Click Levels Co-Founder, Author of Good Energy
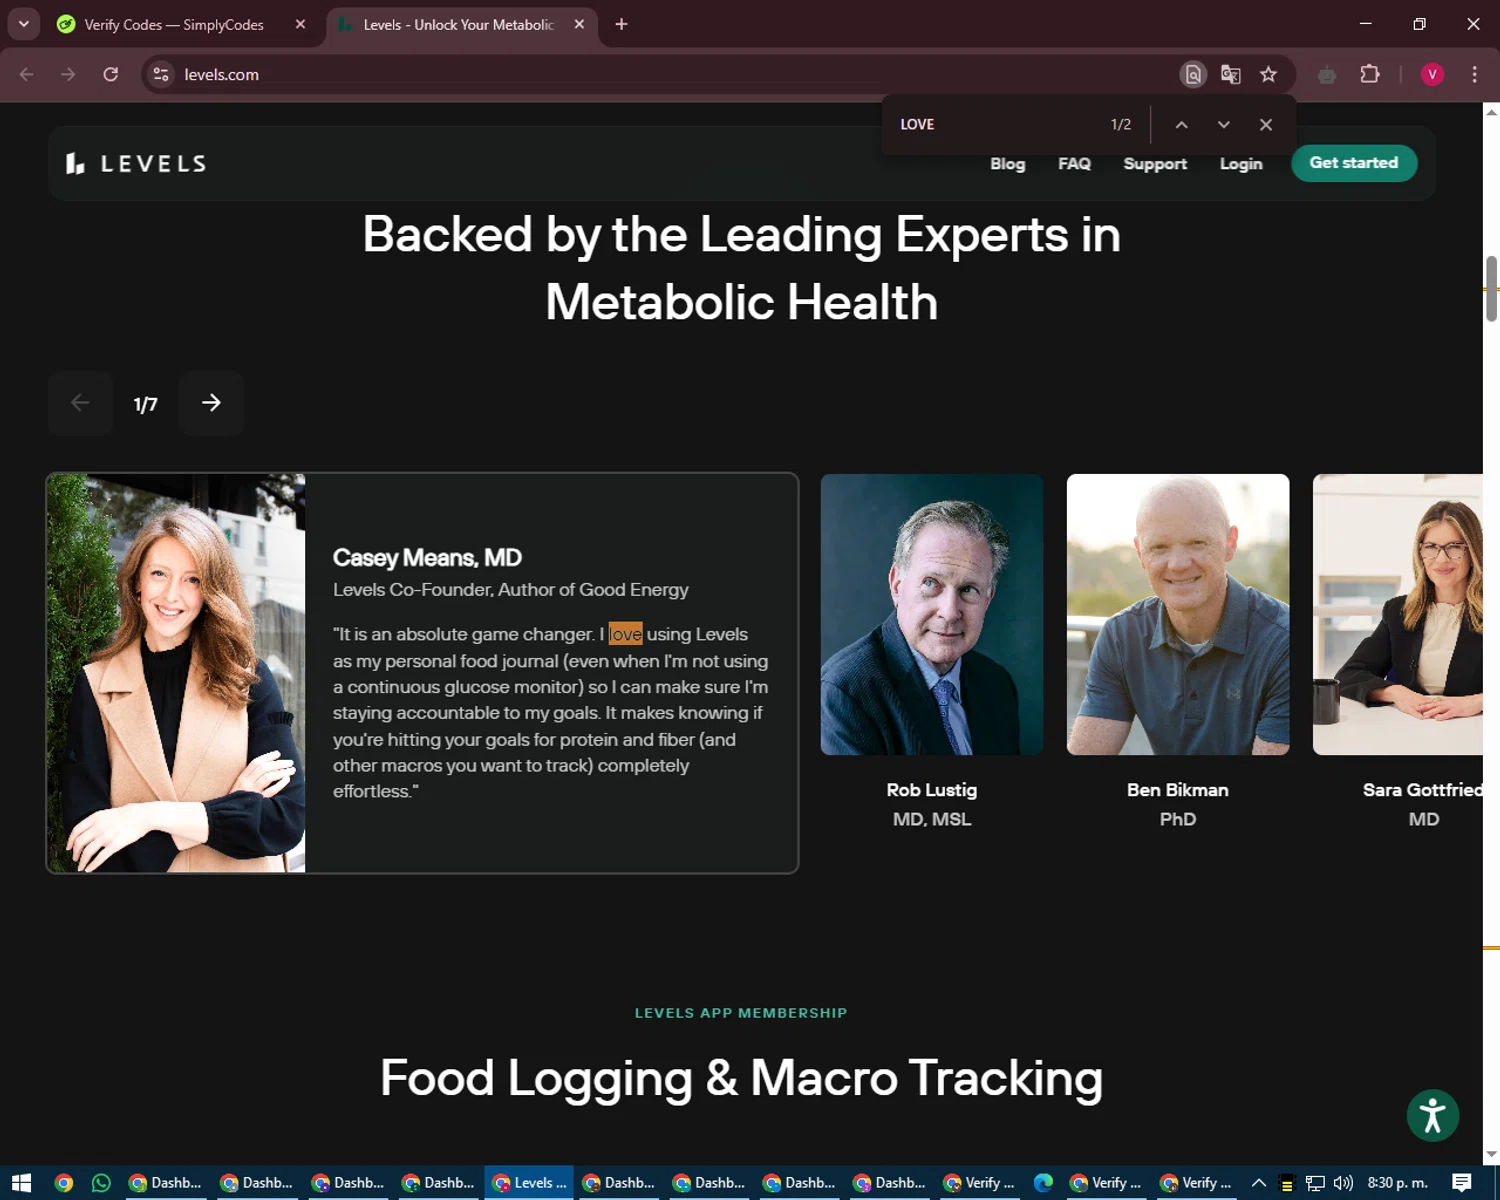This screenshot has width=1500, height=1200. click(511, 590)
